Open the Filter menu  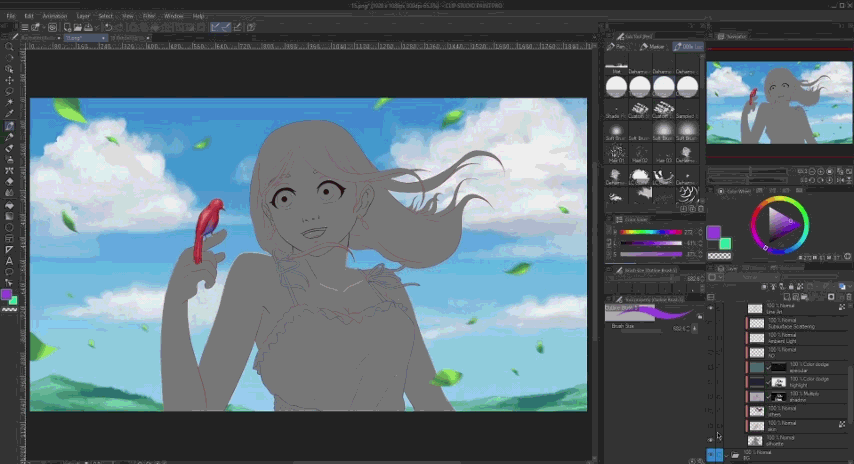point(148,16)
